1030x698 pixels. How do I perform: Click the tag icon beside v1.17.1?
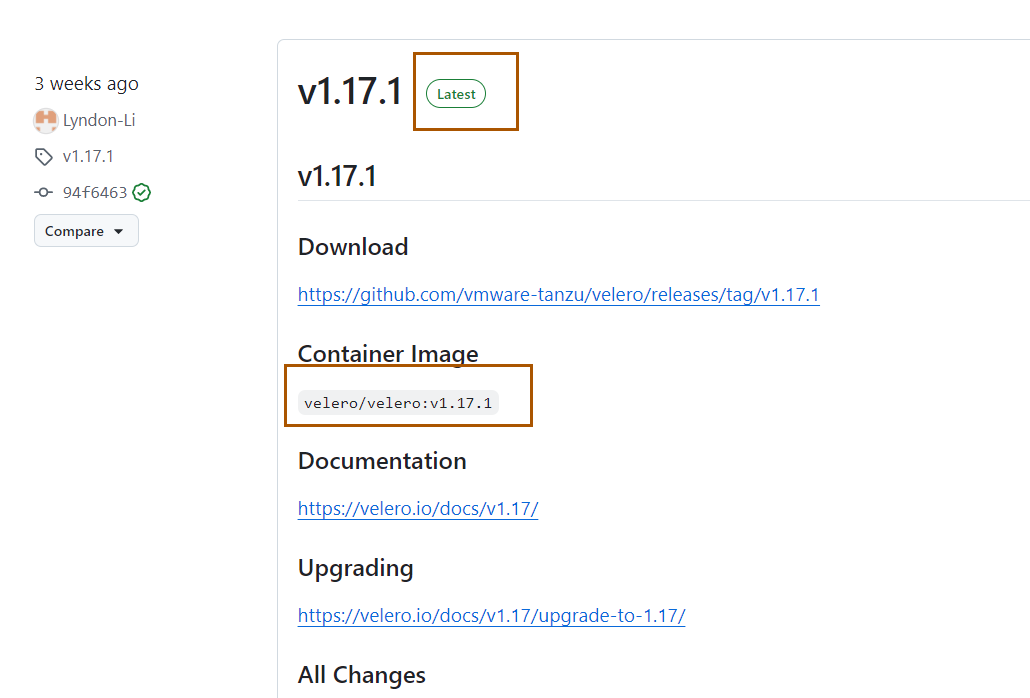[44, 156]
